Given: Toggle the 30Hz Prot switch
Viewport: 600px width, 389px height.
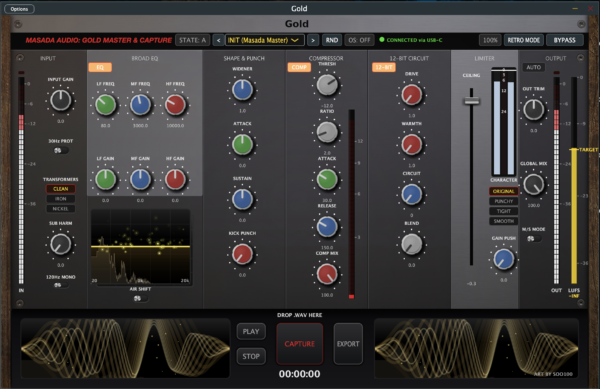Looking at the screenshot, I should tap(60, 150).
